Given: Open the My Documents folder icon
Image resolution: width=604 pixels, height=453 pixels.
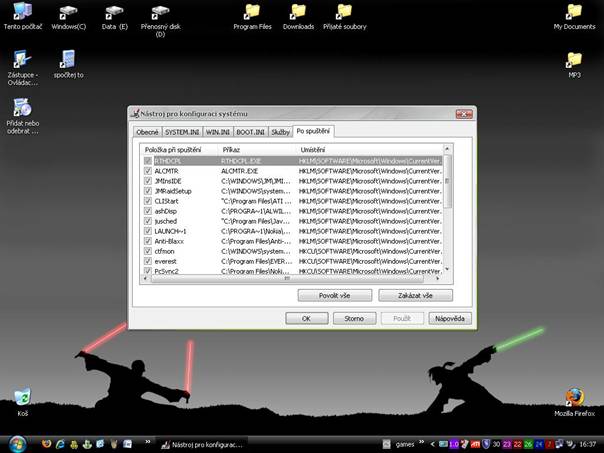Looking at the screenshot, I should pos(574,16).
